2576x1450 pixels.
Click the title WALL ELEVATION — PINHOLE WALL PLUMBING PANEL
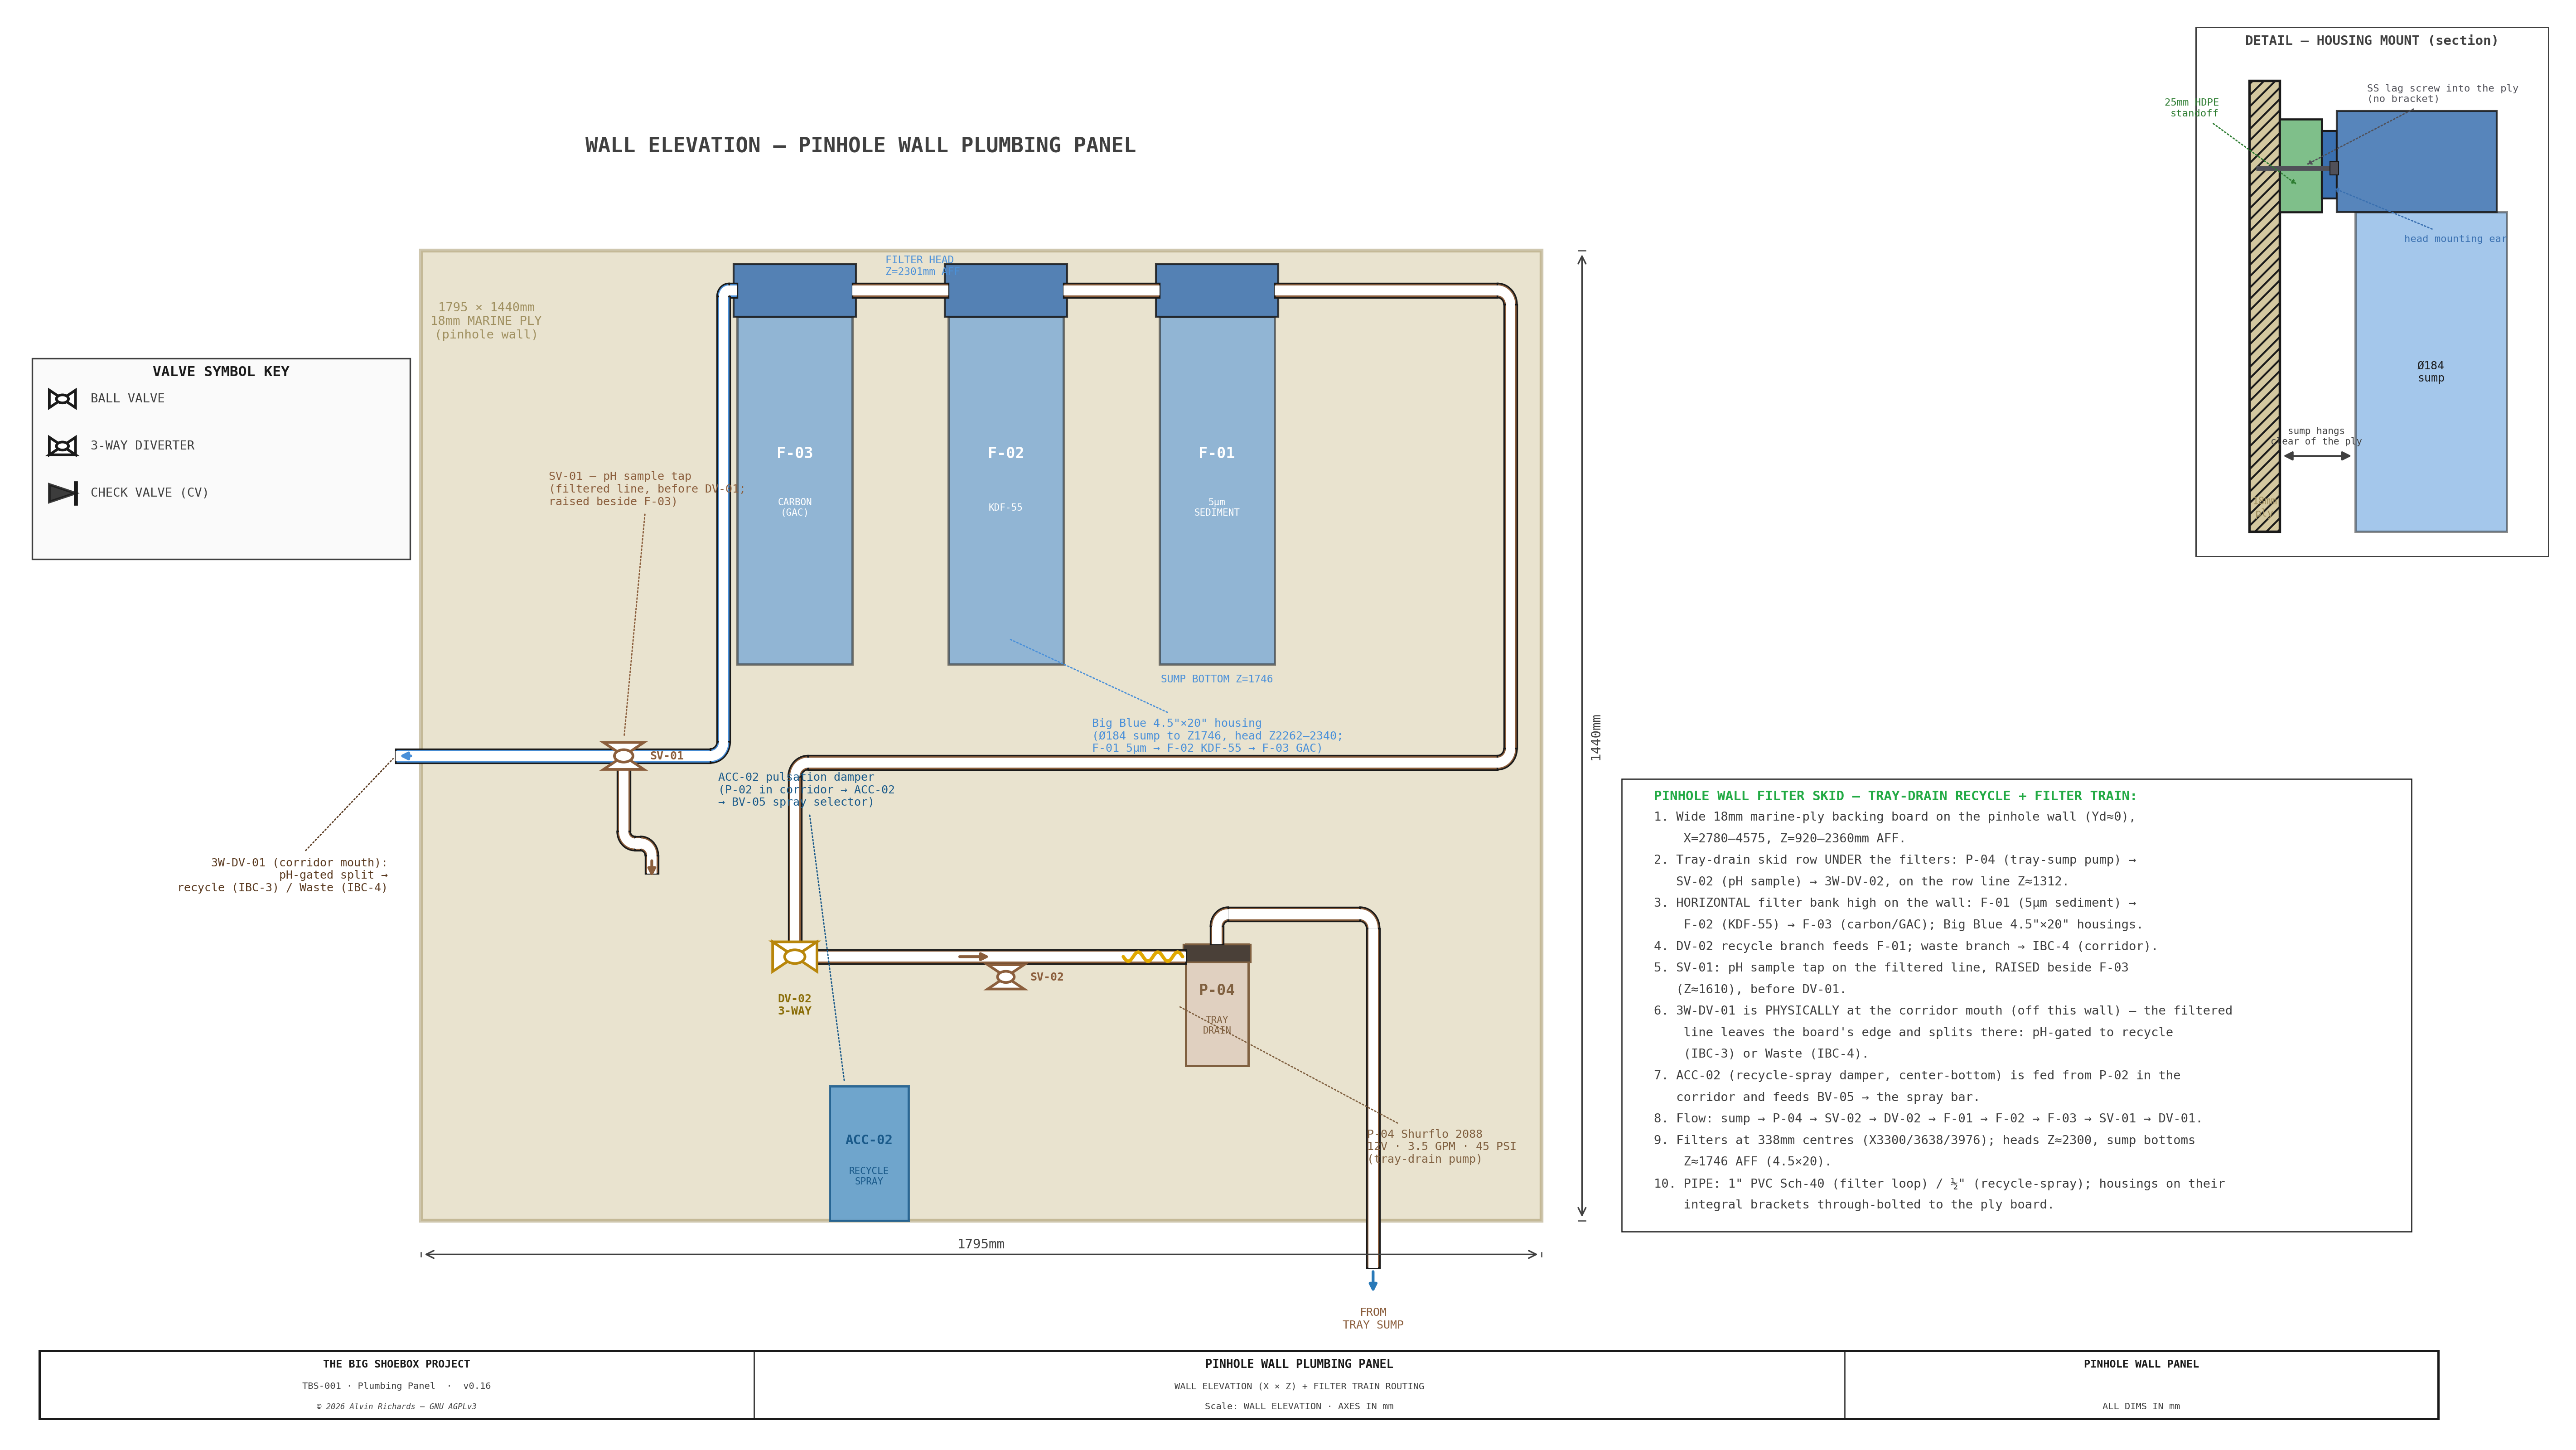(860, 145)
